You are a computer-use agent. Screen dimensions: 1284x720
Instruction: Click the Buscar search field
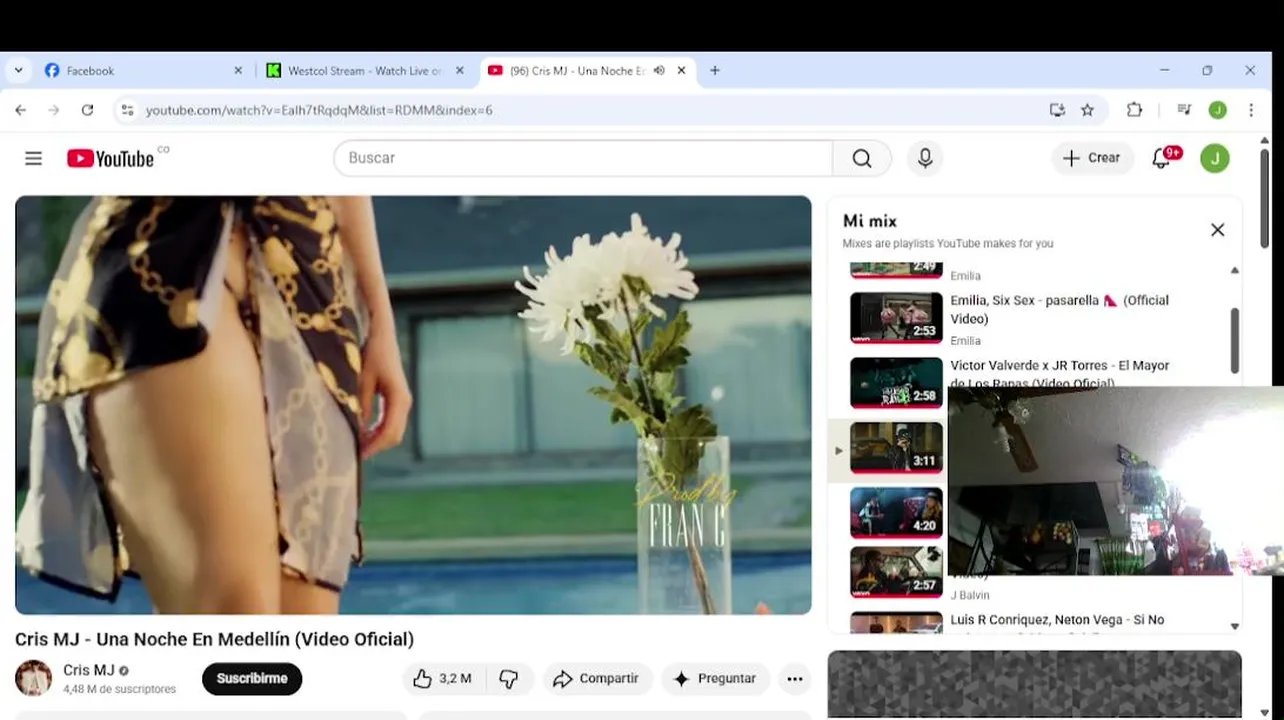[x=583, y=158]
